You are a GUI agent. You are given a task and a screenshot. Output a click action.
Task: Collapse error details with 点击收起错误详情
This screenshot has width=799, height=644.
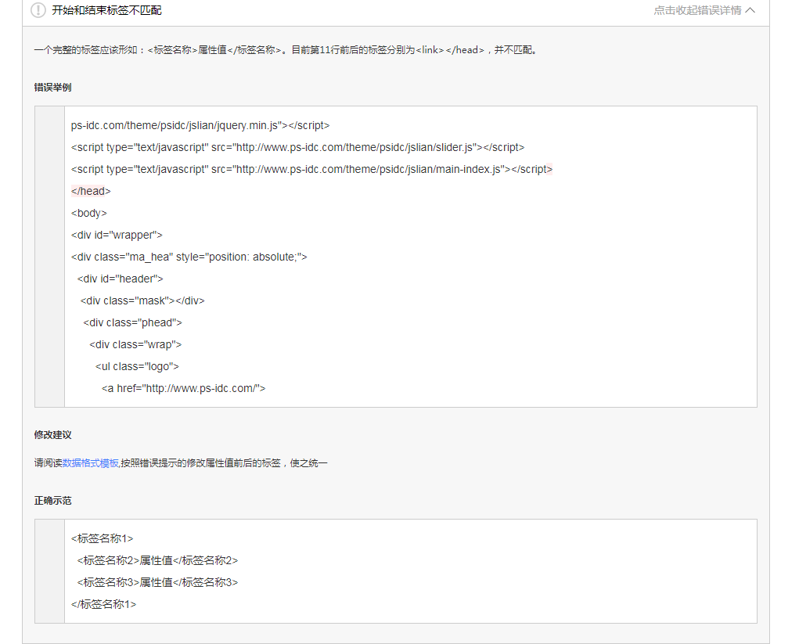coord(697,10)
